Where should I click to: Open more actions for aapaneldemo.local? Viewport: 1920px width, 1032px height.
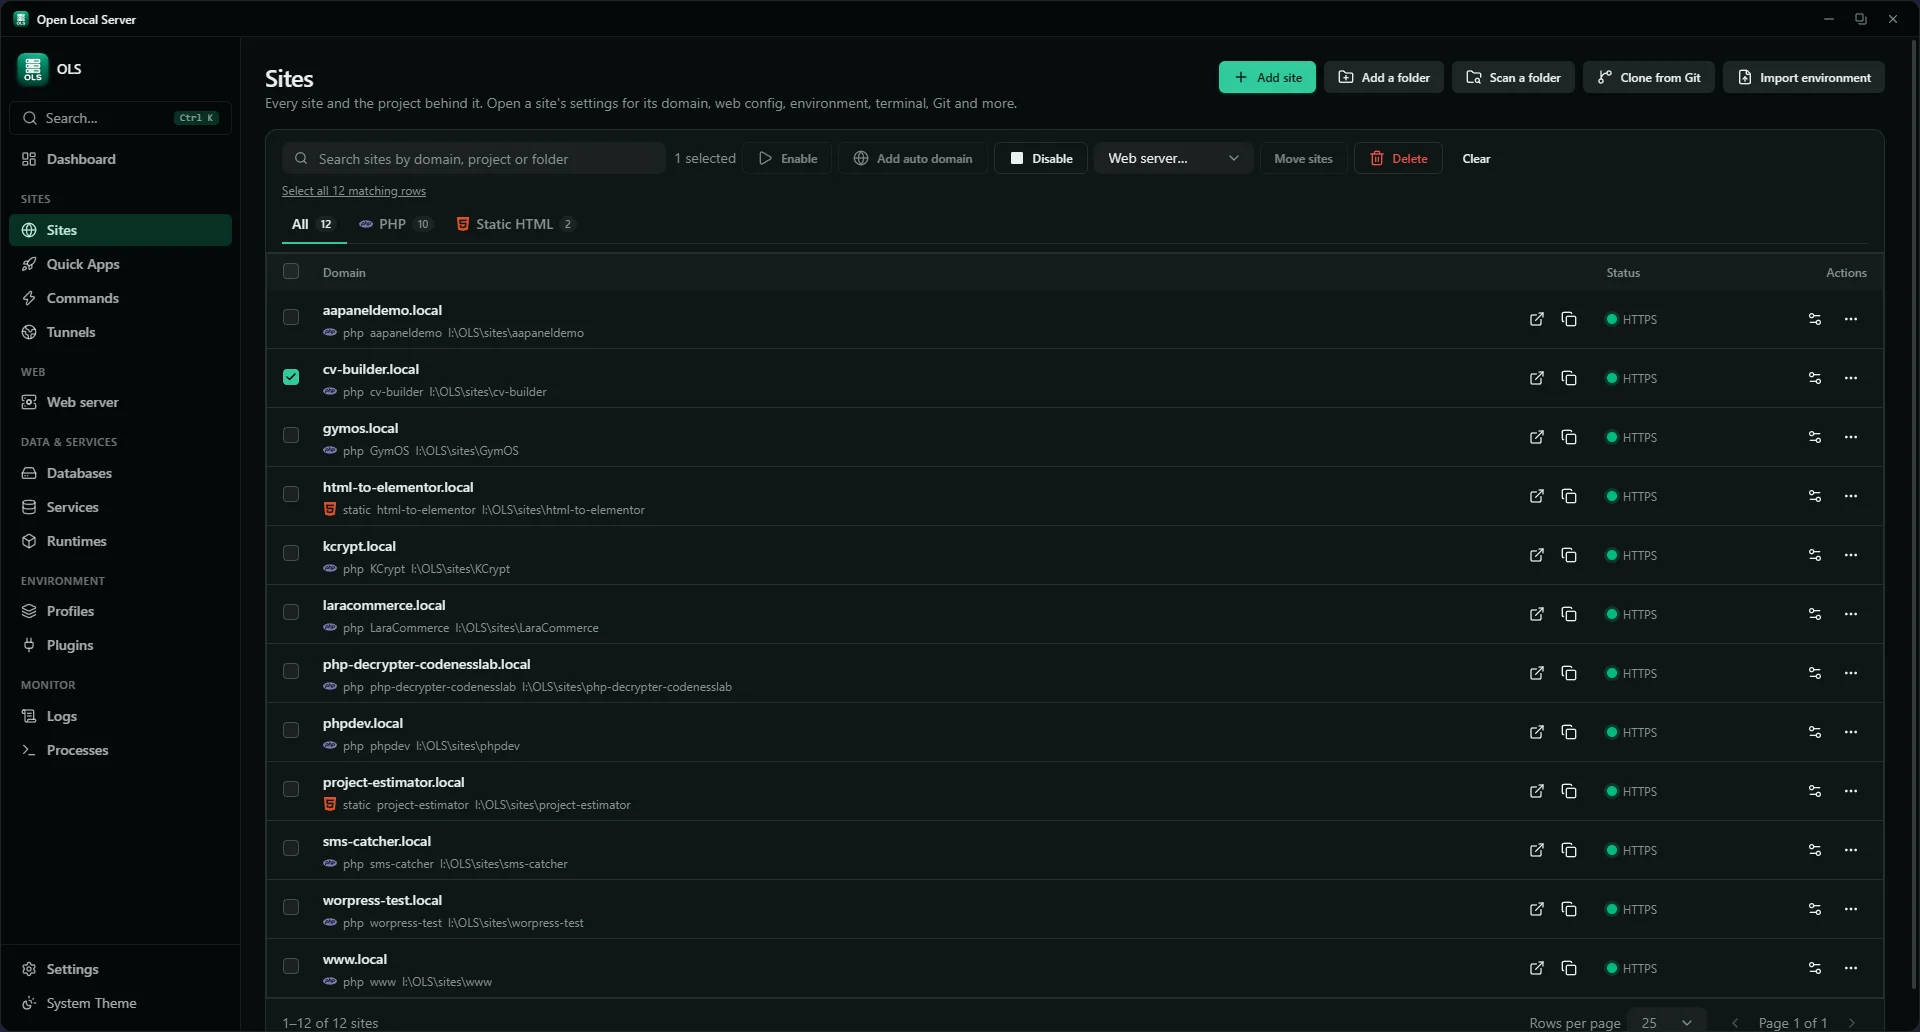point(1851,319)
